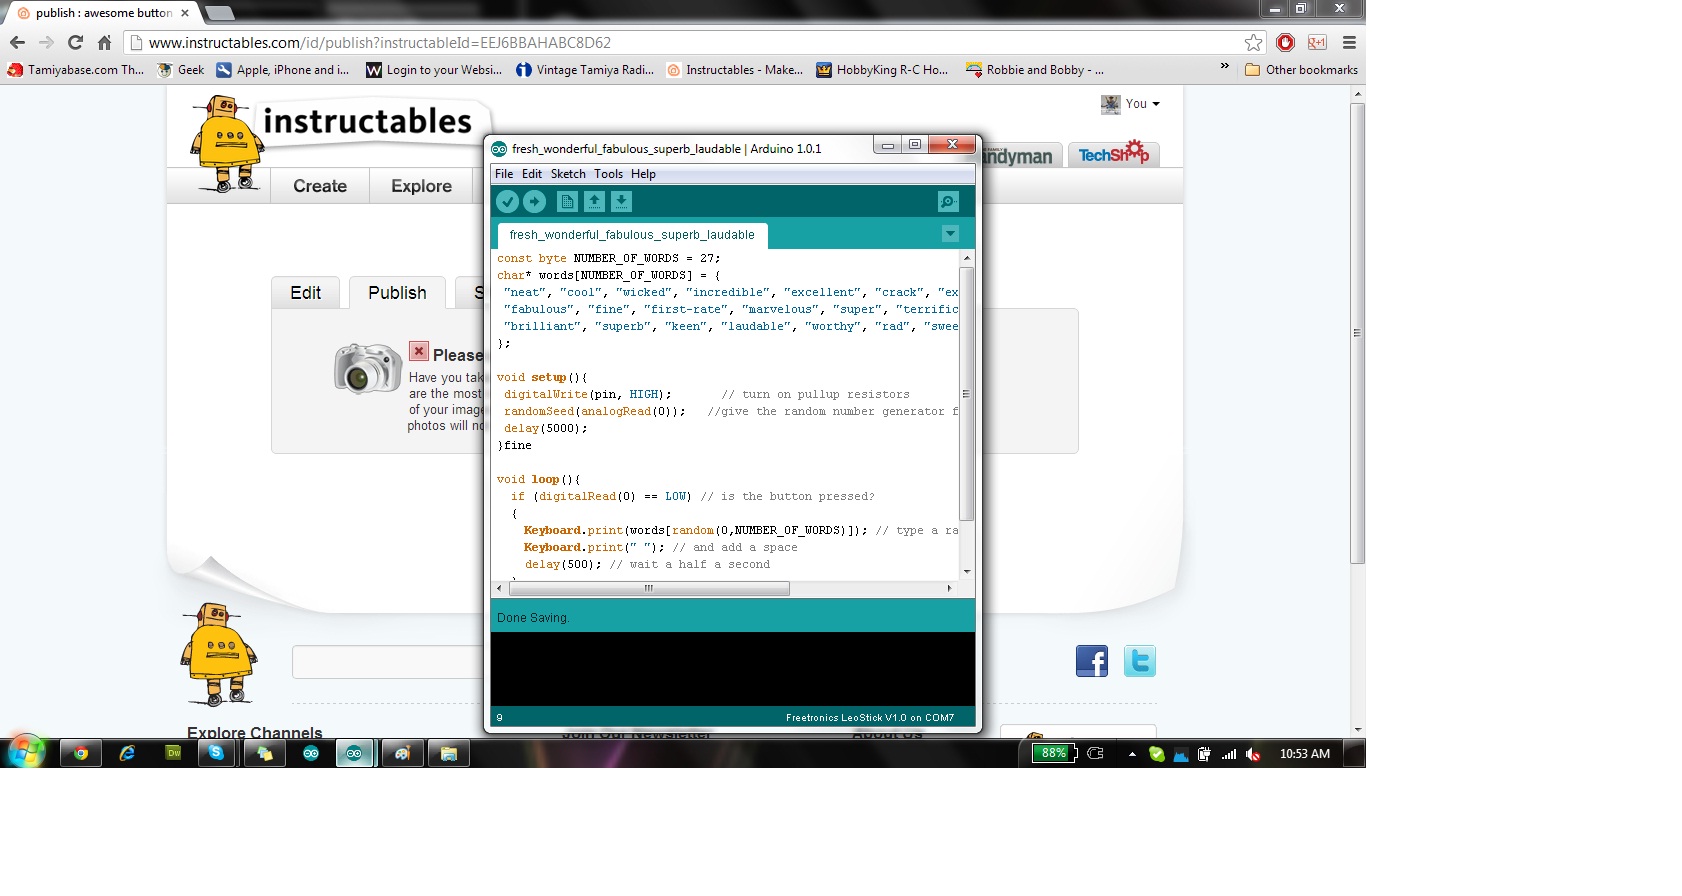Open Skype from the taskbar
The width and height of the screenshot is (1682, 896).
click(216, 753)
